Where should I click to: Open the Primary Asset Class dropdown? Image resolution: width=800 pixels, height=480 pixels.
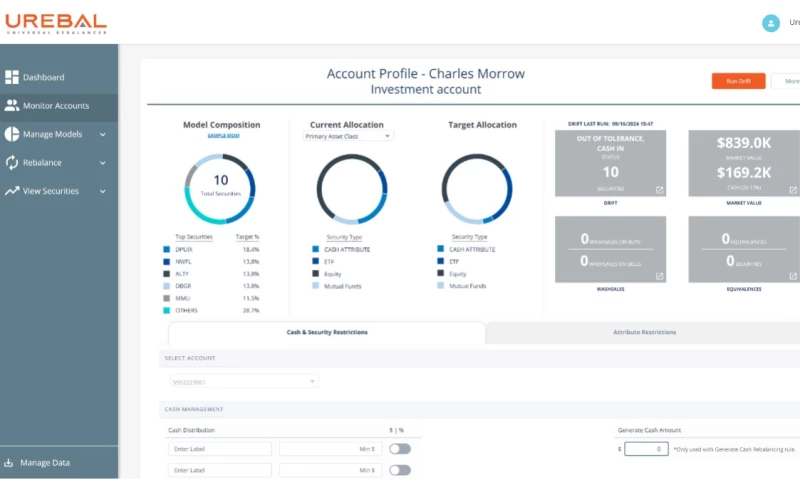pos(348,136)
